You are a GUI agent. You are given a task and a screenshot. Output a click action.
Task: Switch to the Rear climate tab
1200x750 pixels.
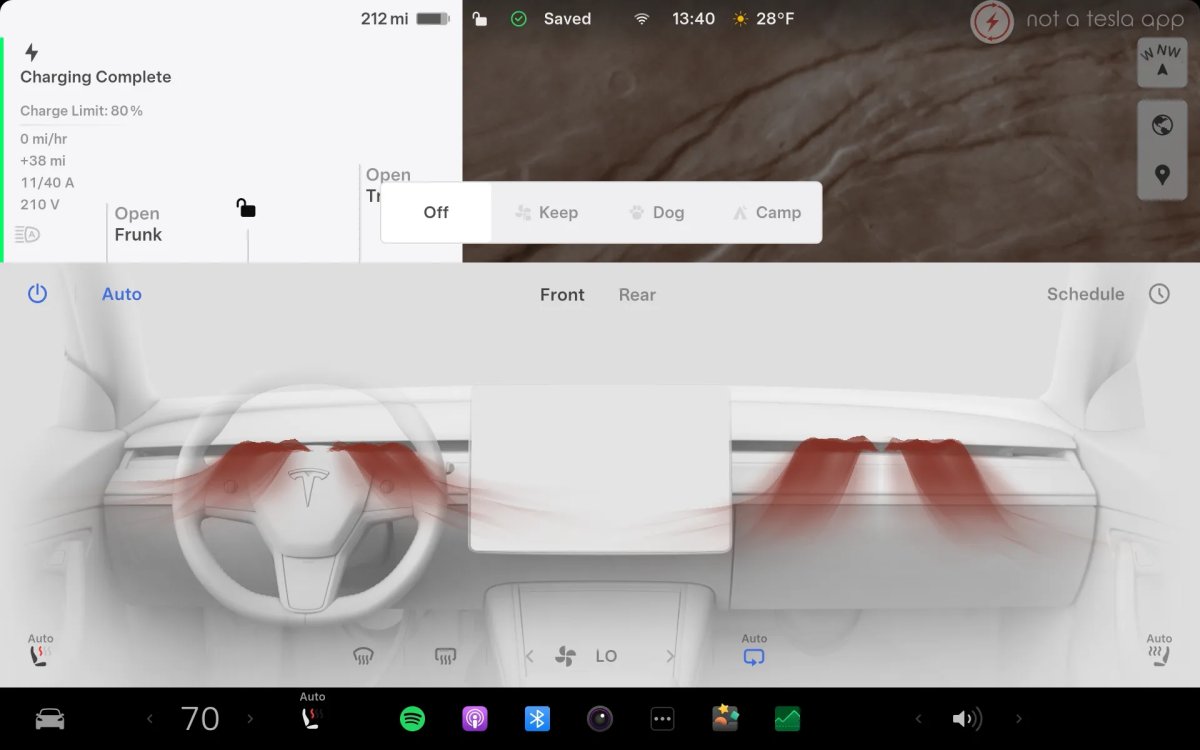click(x=637, y=295)
